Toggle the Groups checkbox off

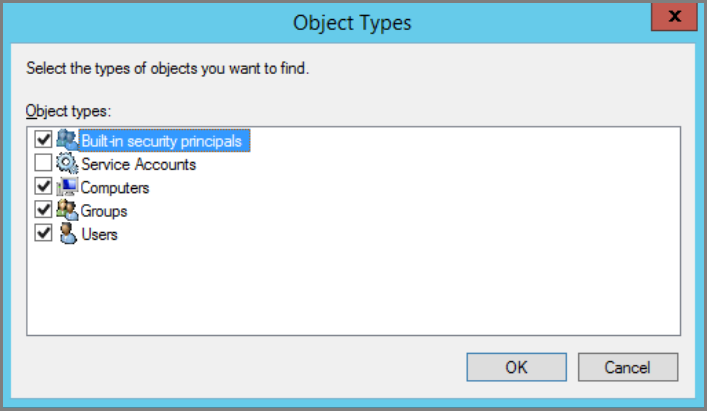(43, 210)
